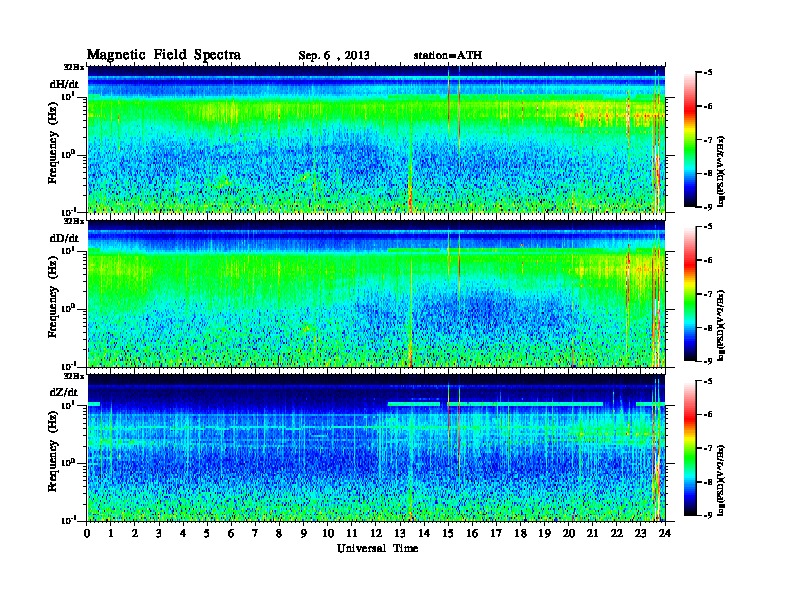
Task: Click the -5 value on the dH/dt color bar
Action: click(708, 73)
